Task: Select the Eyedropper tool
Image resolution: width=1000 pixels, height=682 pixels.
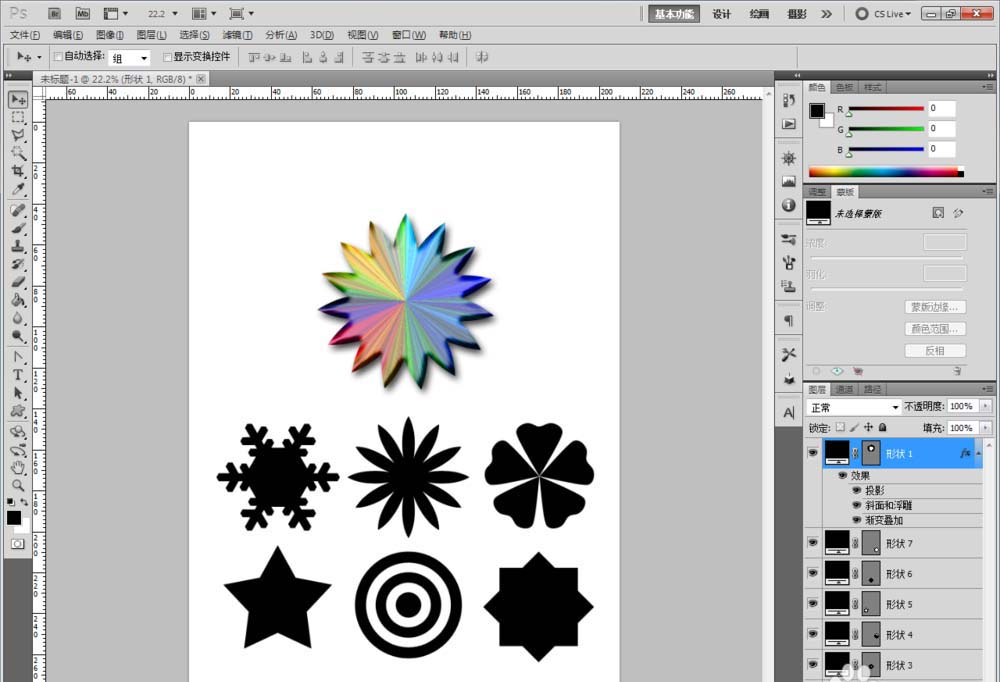Action: [18, 189]
